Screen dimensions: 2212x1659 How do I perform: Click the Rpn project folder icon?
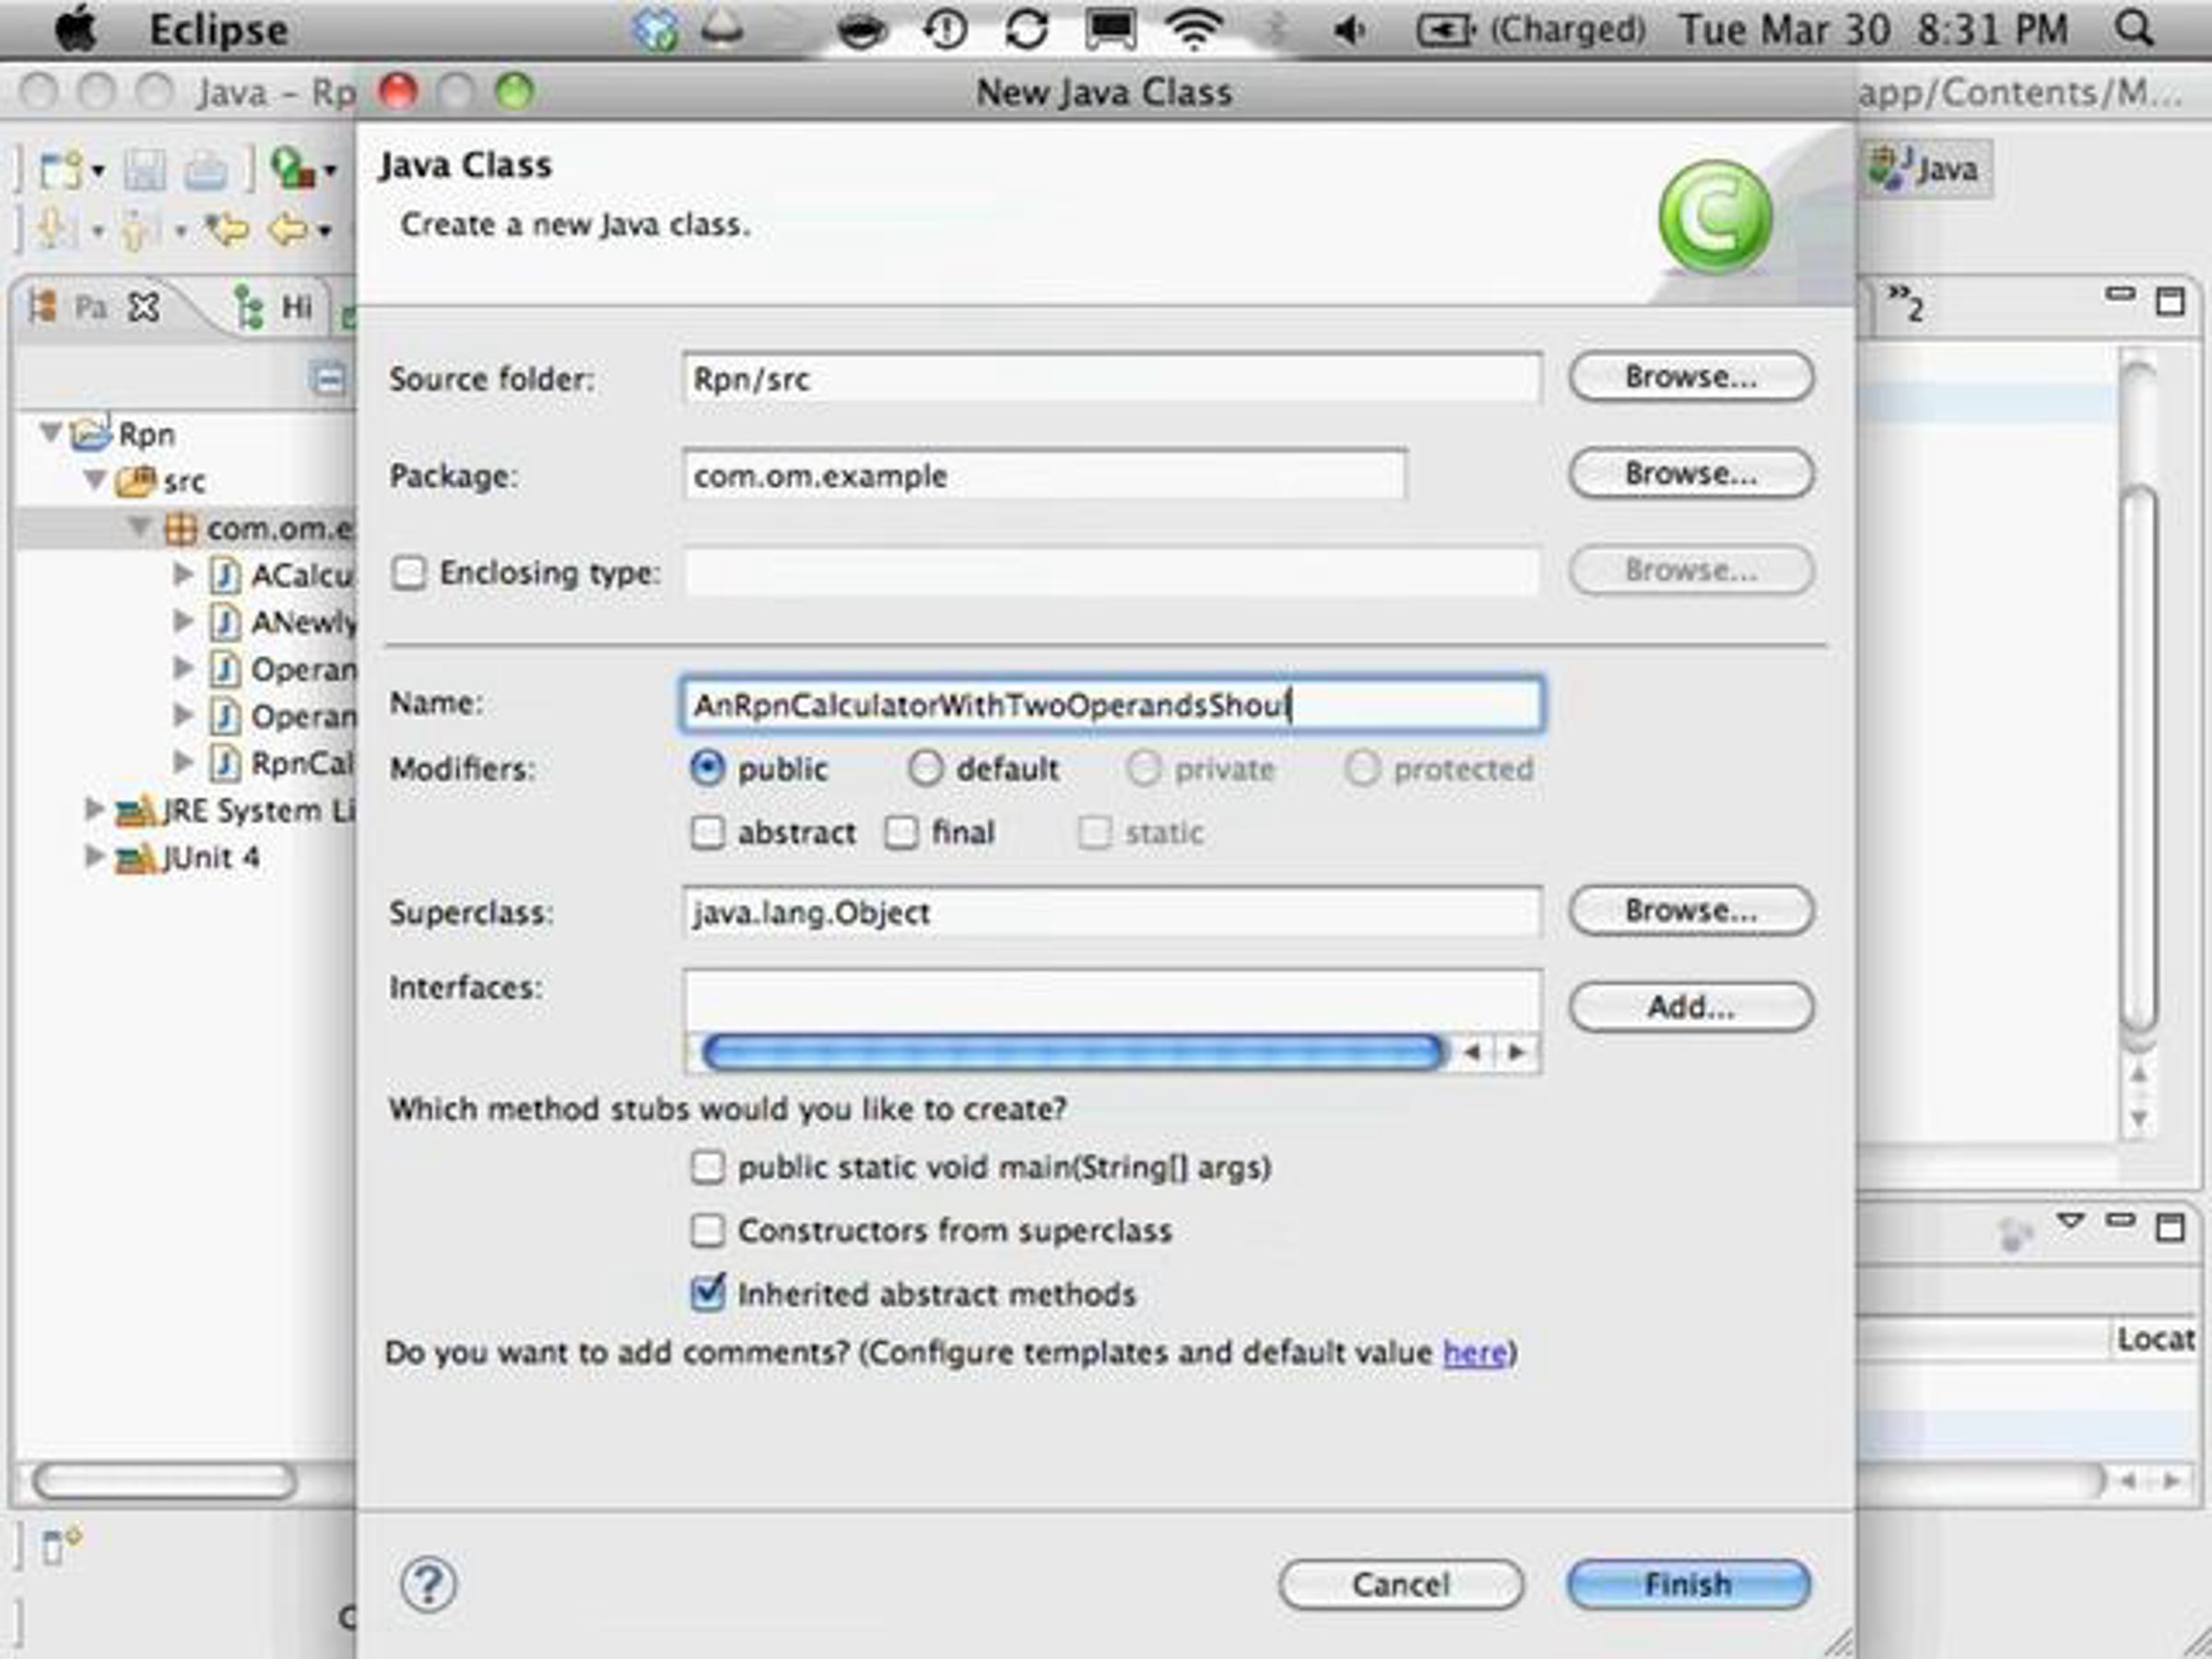point(90,433)
